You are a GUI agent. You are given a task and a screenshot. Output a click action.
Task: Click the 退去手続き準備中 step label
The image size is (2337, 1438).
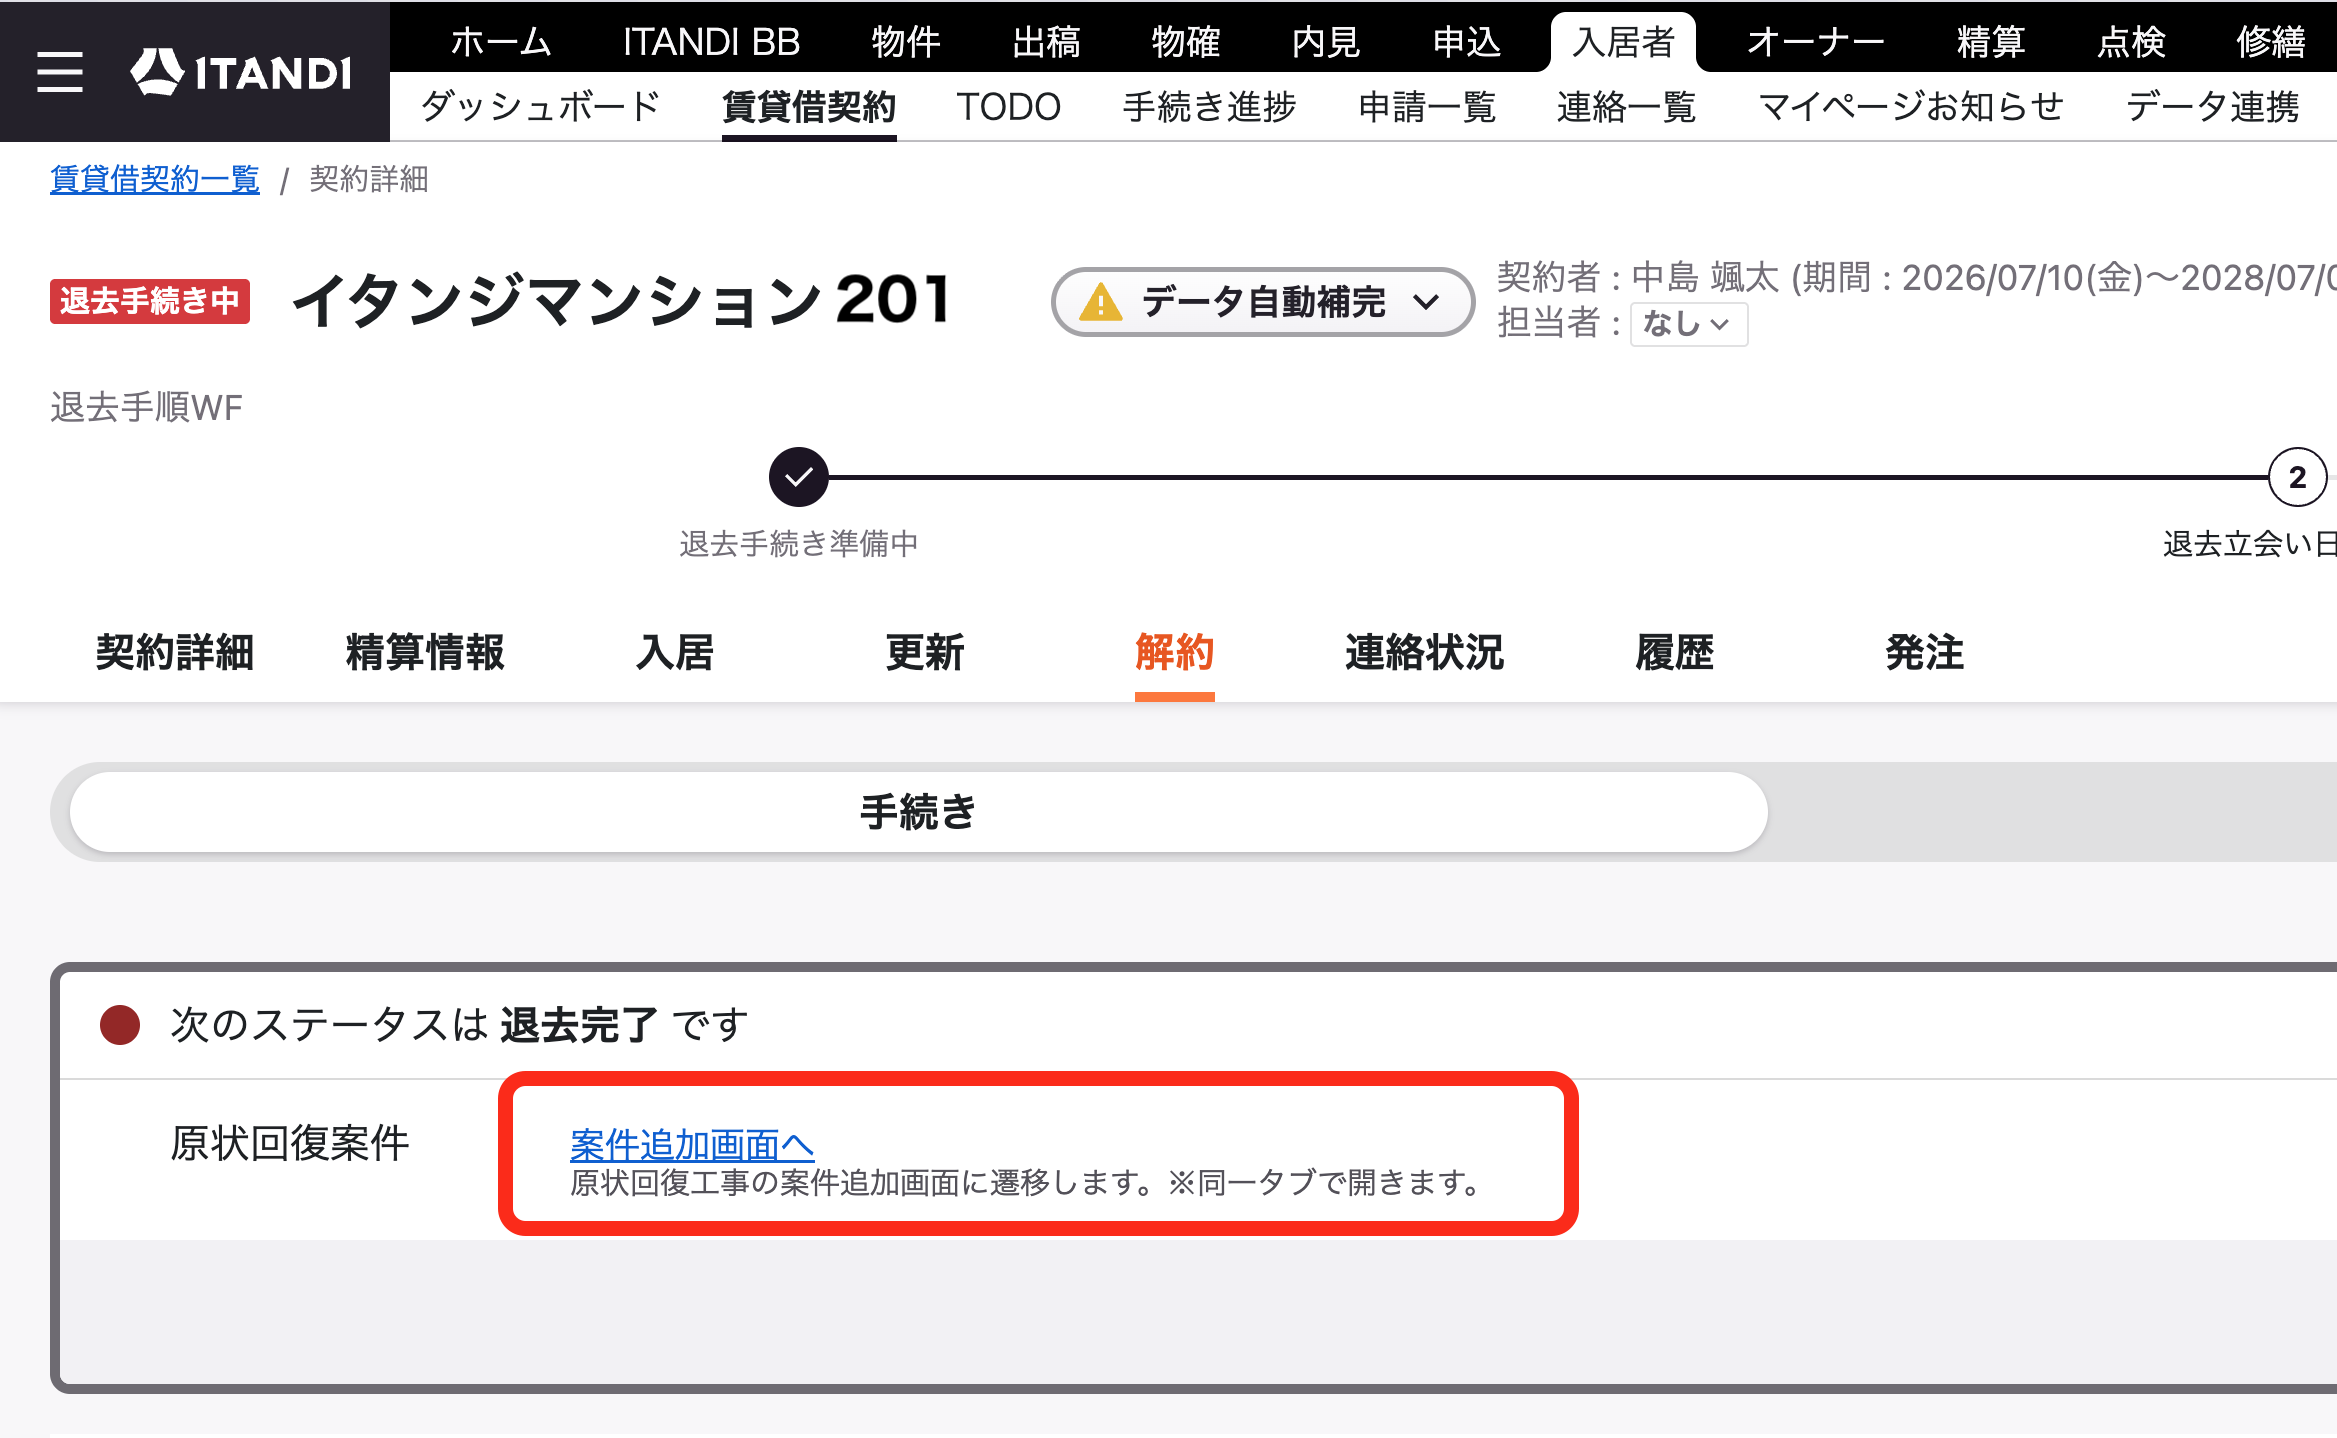click(x=799, y=543)
